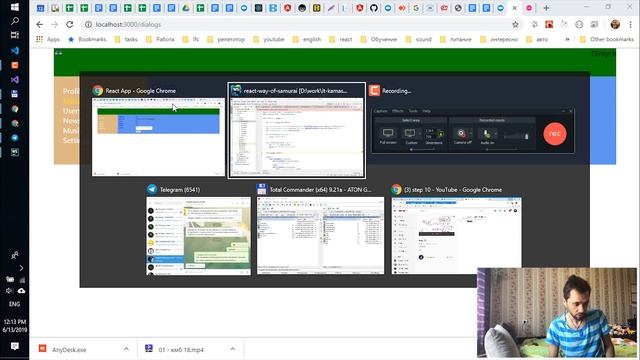Viewport: 640px width, 360px height.
Task: Open the clock showing 12:13 PM
Action: tap(15, 325)
